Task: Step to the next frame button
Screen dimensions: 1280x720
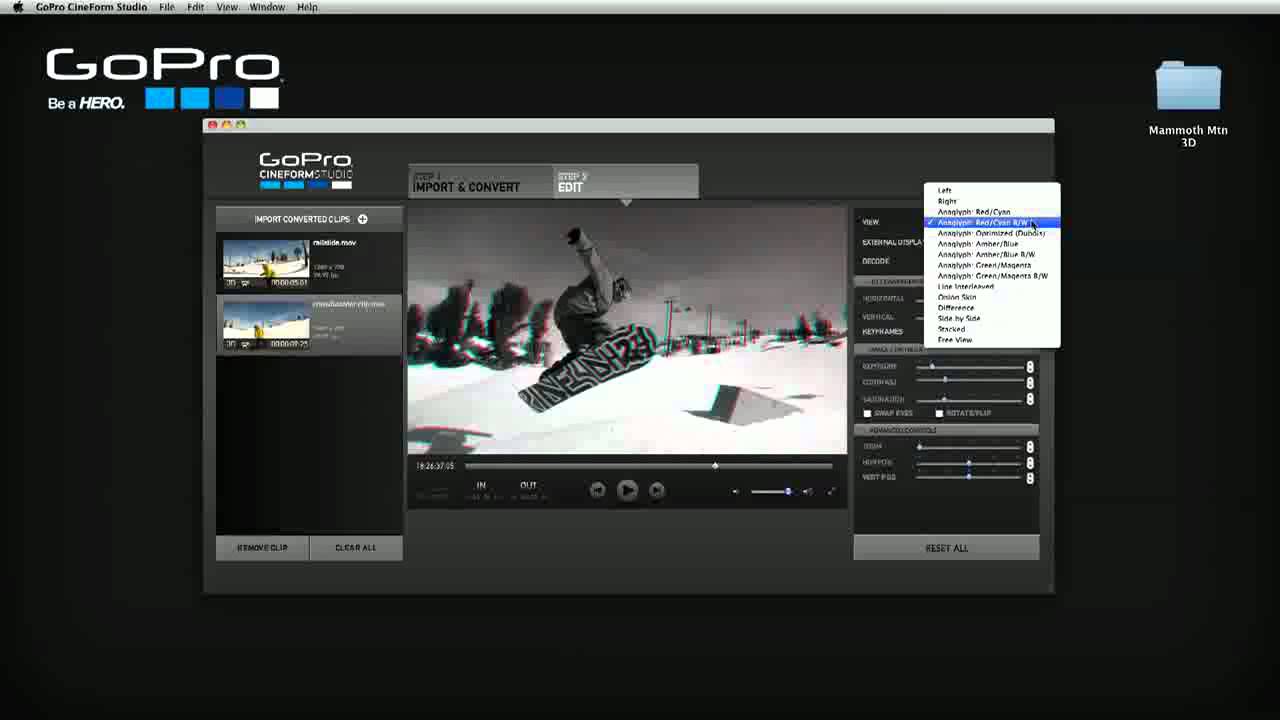Action: [x=657, y=490]
